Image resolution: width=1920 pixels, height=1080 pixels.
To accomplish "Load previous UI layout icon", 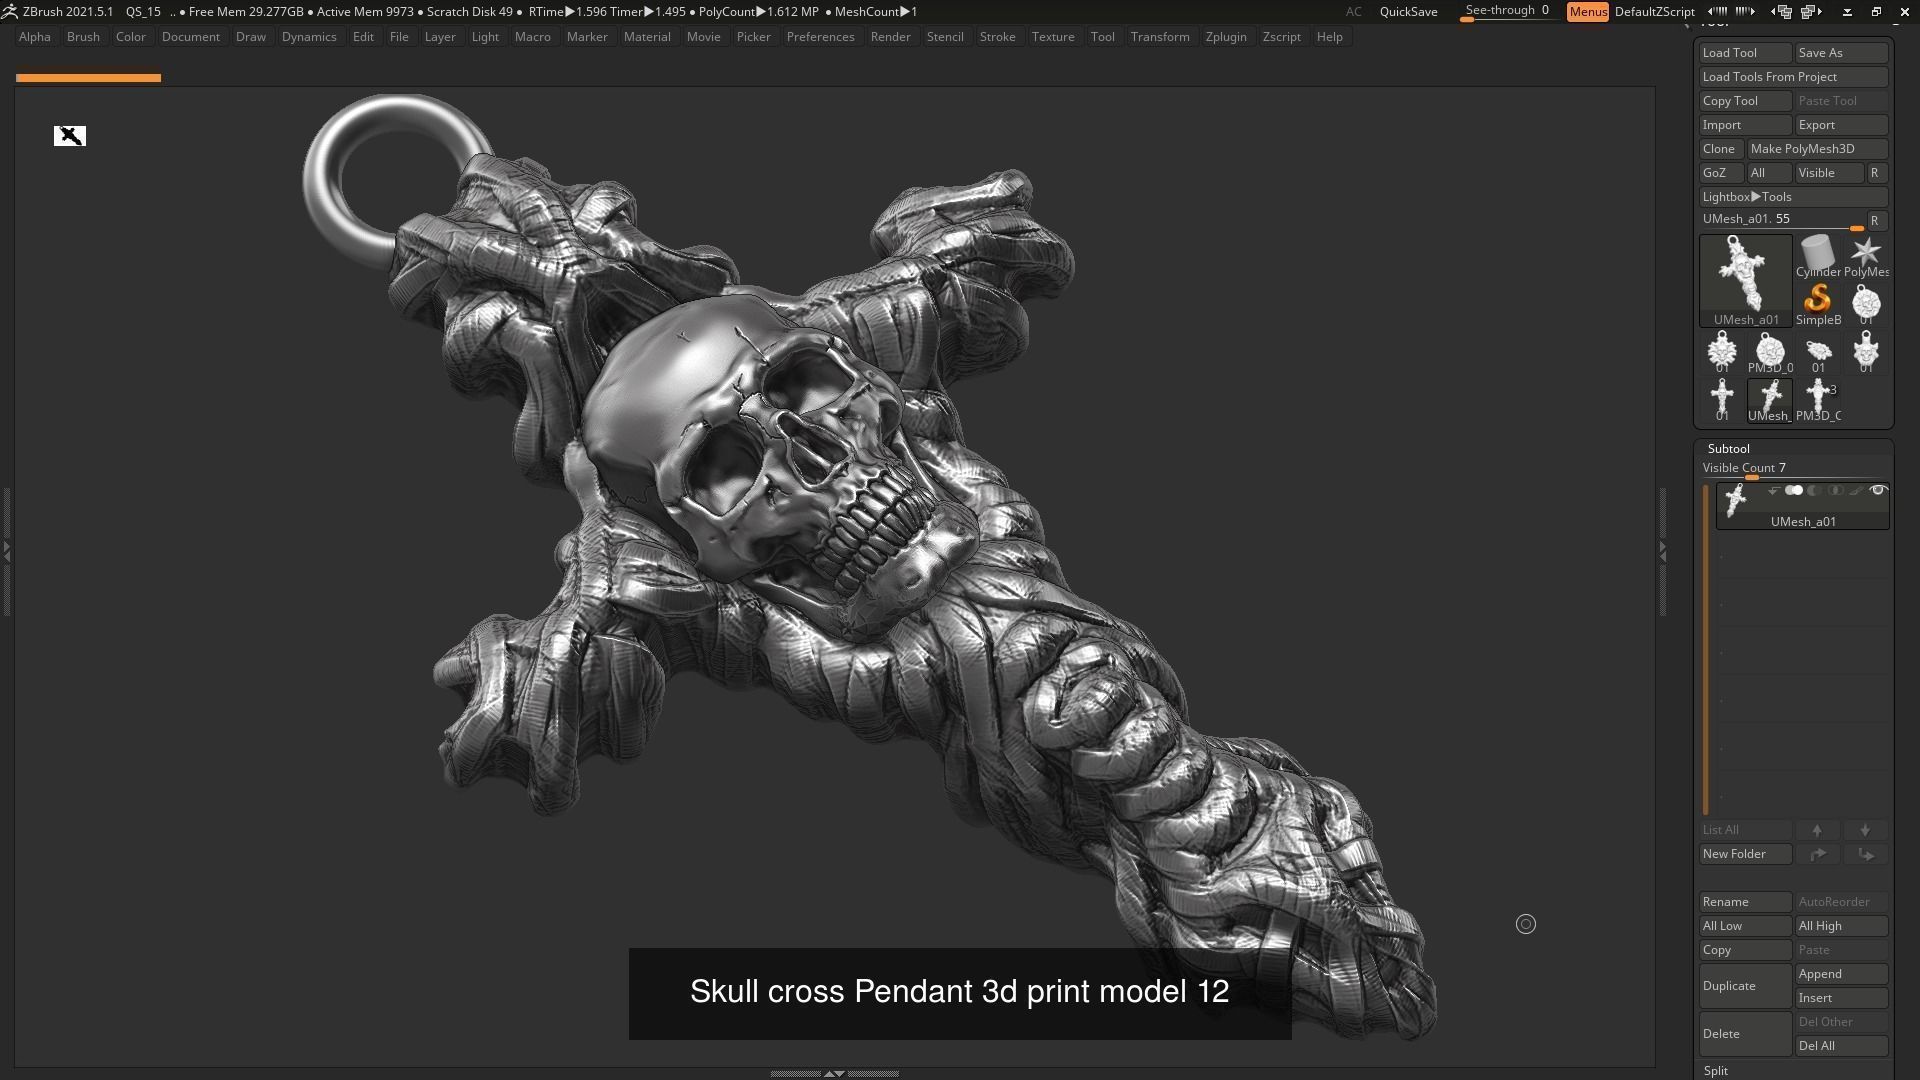I will [x=1781, y=11].
